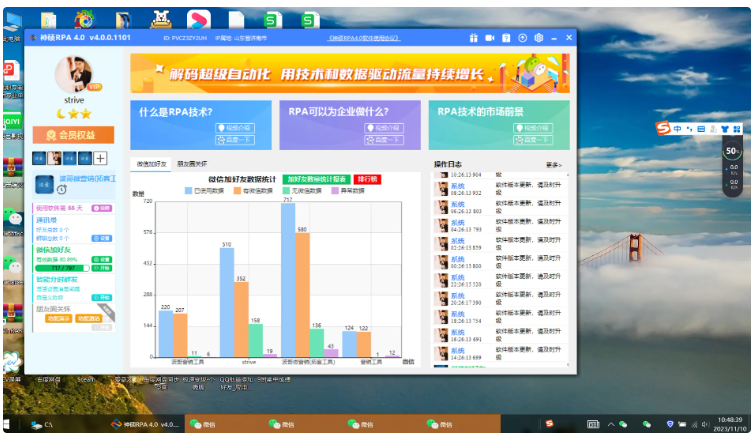
Task: Click the upward-arrow update icon in title bar
Action: [523, 38]
